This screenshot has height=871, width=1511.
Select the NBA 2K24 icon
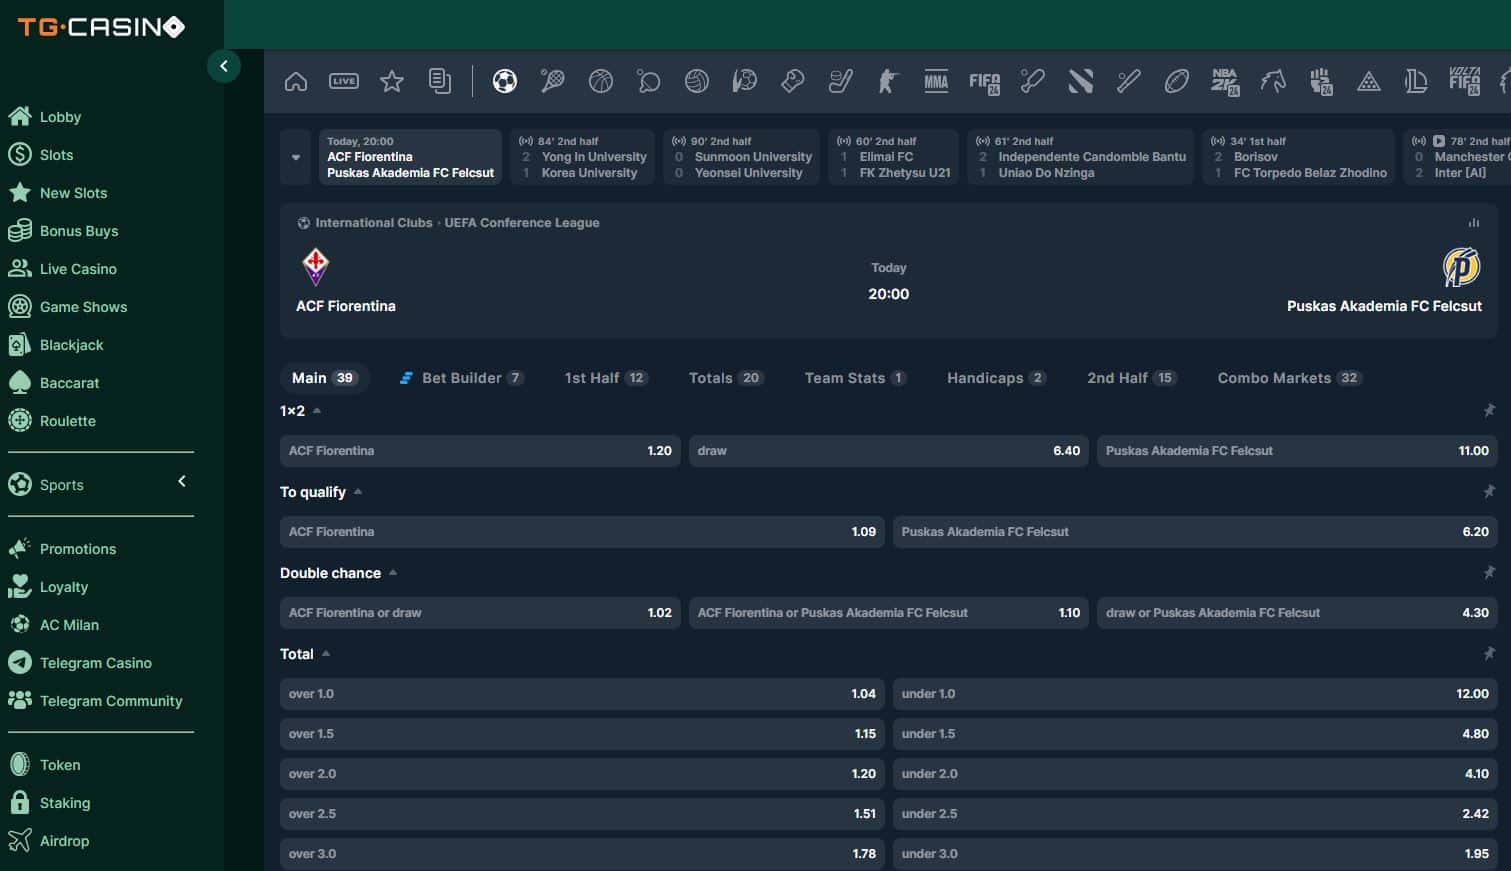(1225, 82)
